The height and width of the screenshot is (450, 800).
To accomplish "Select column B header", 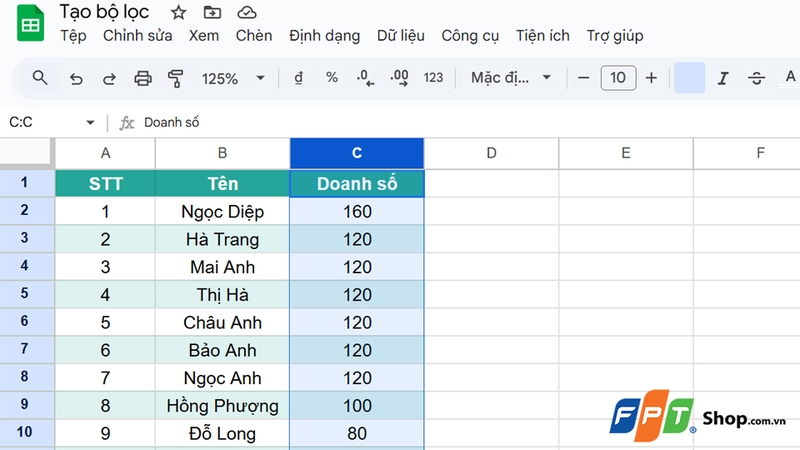I will 222,153.
